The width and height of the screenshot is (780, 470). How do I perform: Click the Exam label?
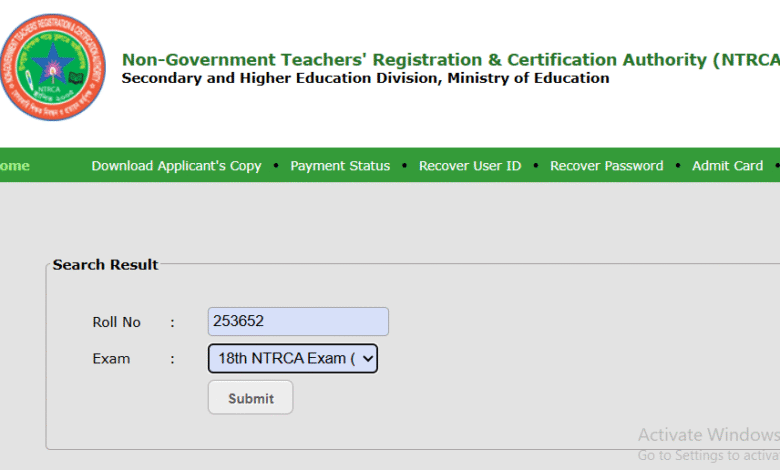[111, 359]
